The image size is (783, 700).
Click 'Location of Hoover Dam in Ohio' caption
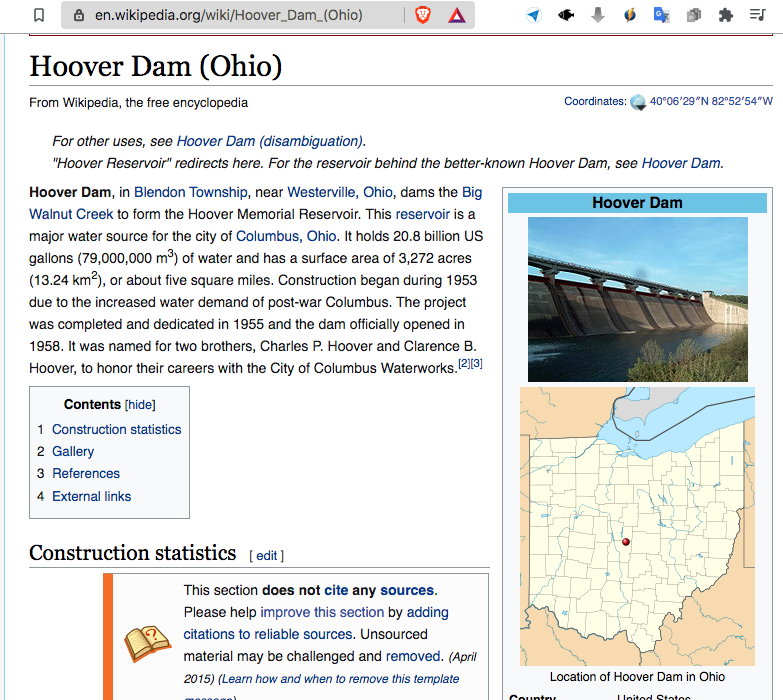(x=637, y=677)
